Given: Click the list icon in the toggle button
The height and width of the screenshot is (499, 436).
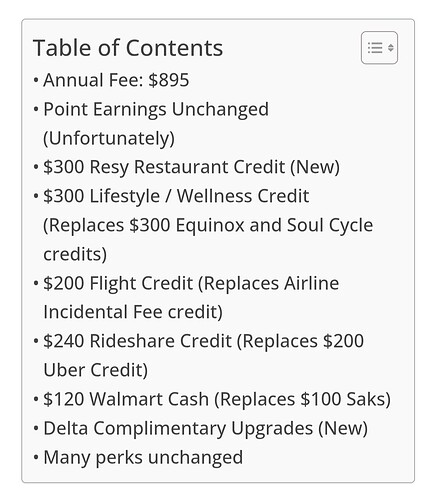Looking at the screenshot, I should [x=375, y=48].
